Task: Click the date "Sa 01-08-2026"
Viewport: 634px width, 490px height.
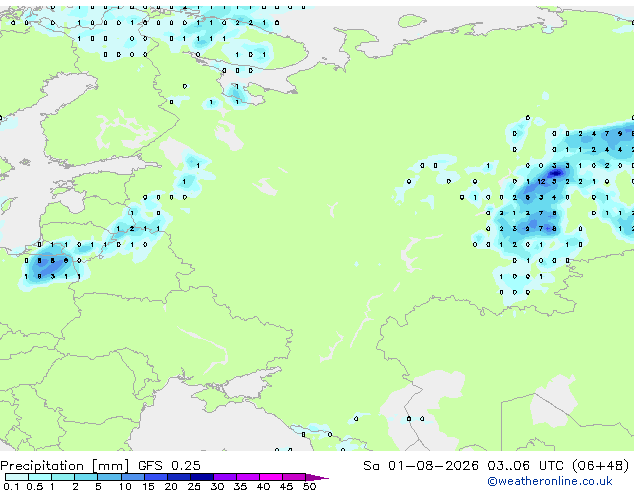Action: click(421, 466)
